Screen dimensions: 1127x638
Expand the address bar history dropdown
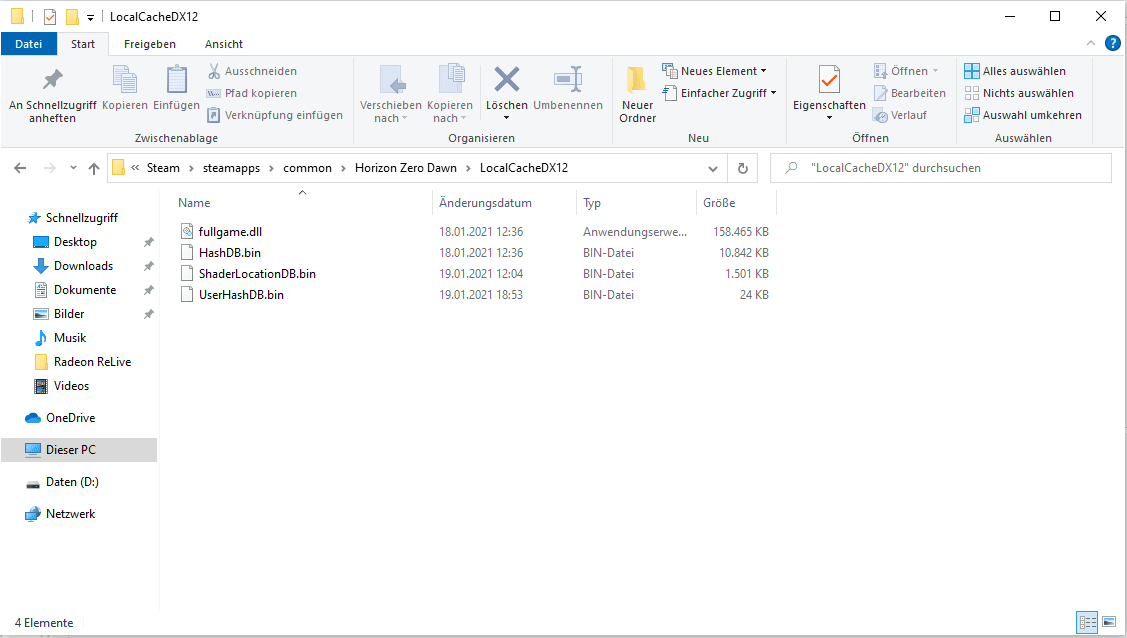point(713,169)
